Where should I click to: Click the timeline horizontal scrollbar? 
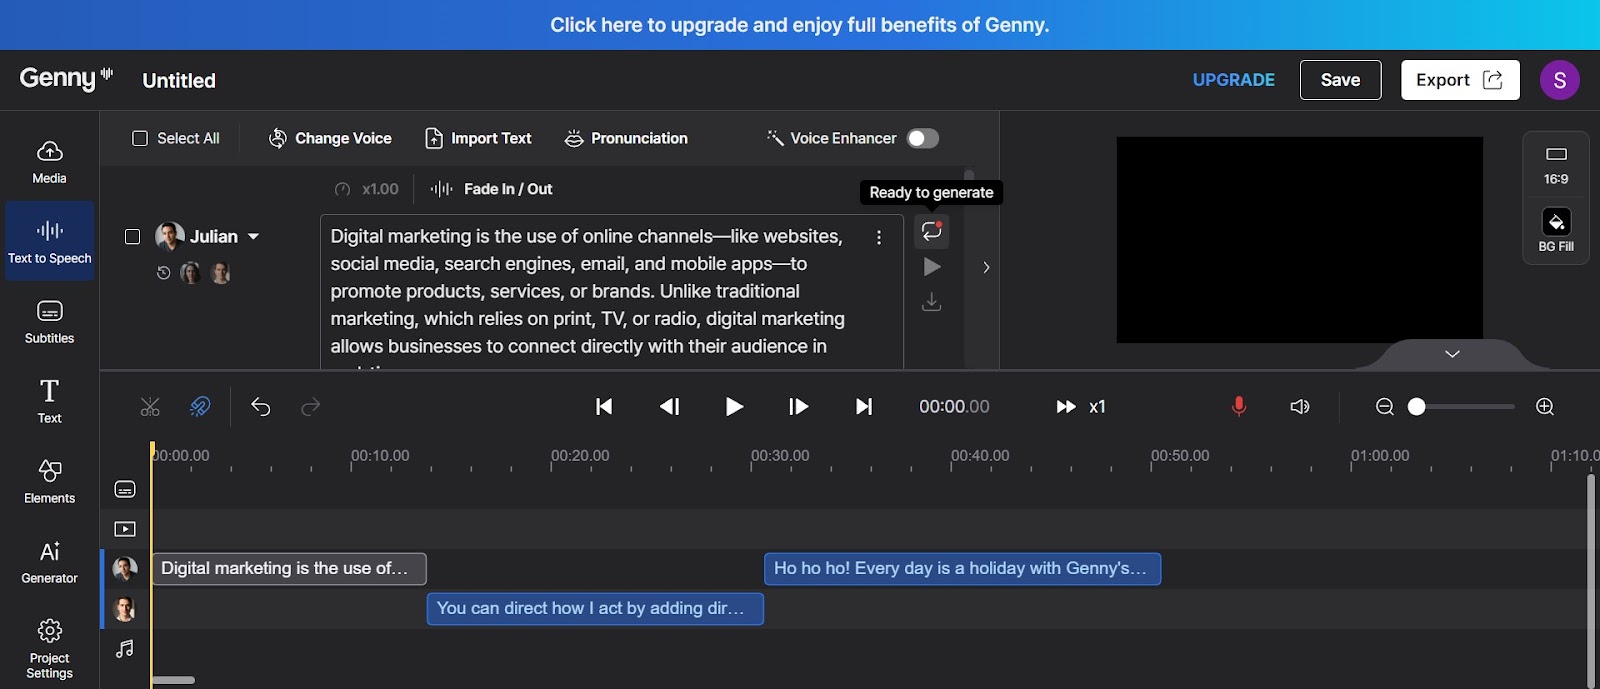click(173, 680)
